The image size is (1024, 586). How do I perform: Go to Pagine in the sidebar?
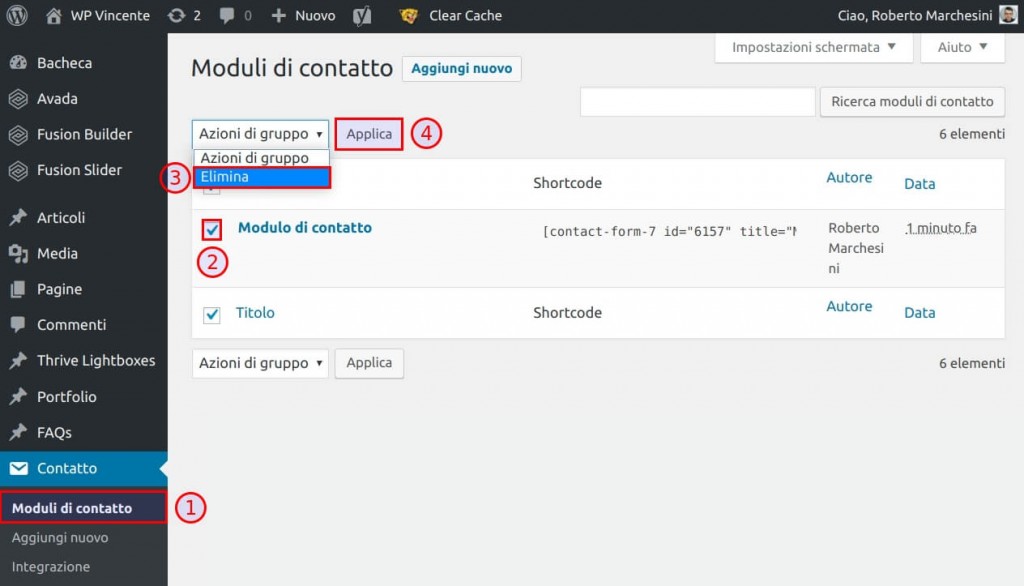click(x=59, y=289)
